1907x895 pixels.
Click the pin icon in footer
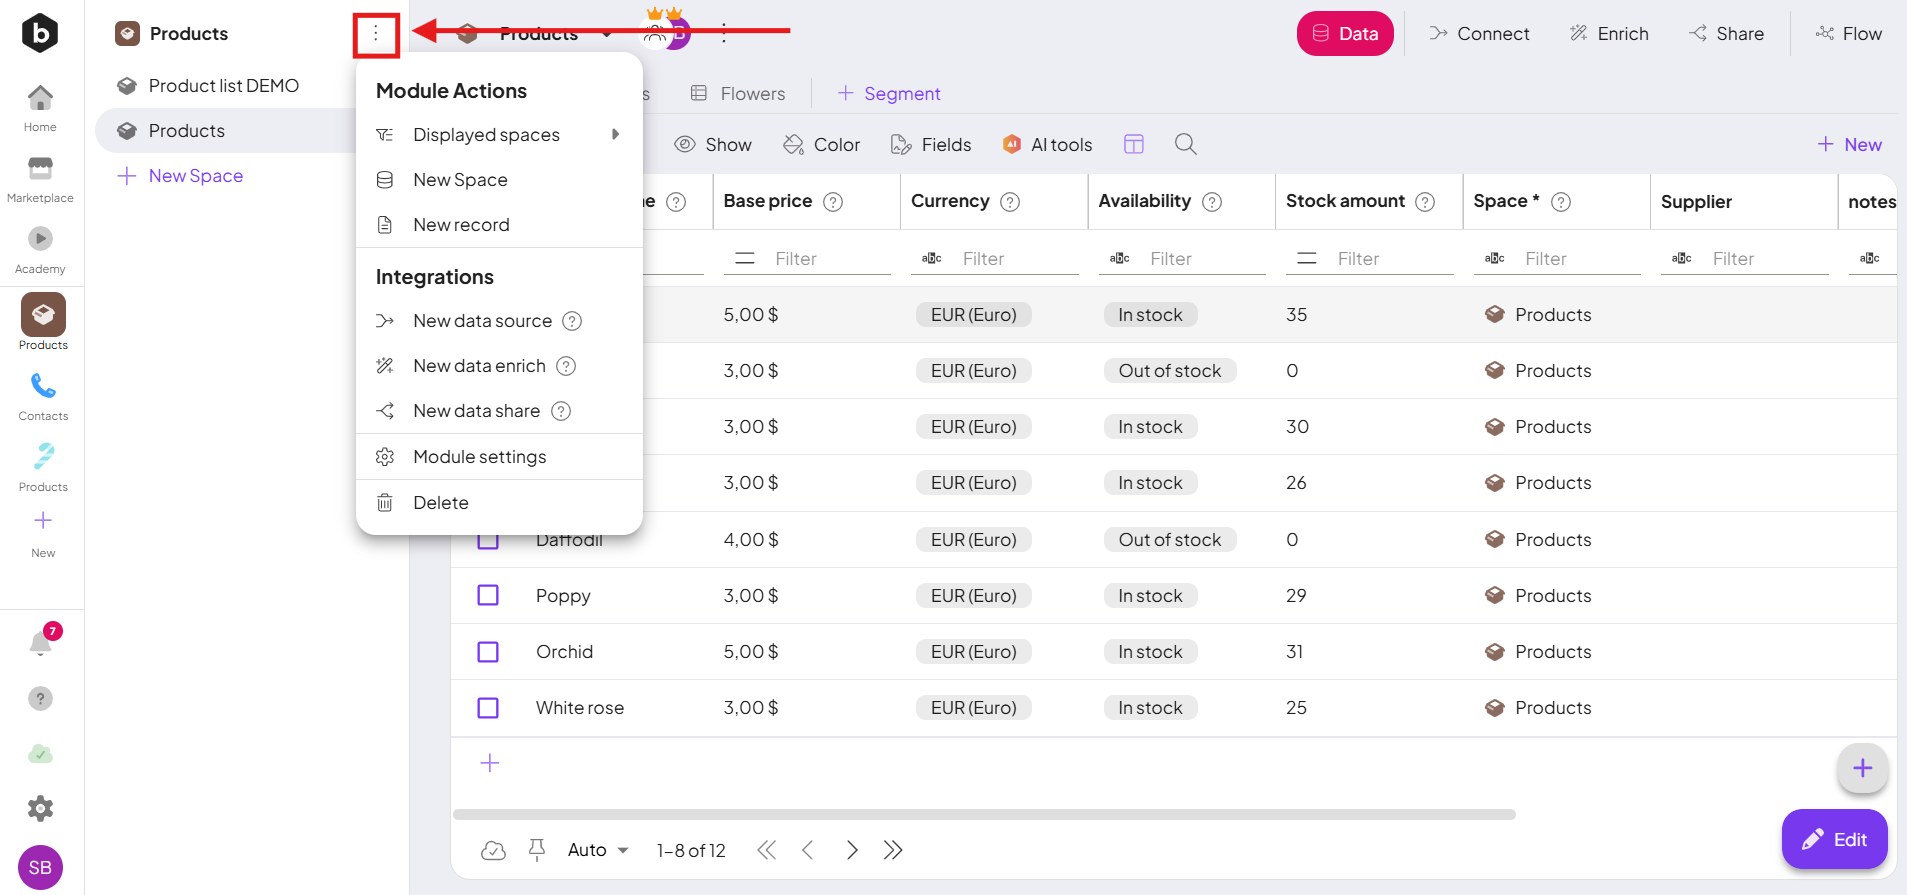click(x=537, y=850)
